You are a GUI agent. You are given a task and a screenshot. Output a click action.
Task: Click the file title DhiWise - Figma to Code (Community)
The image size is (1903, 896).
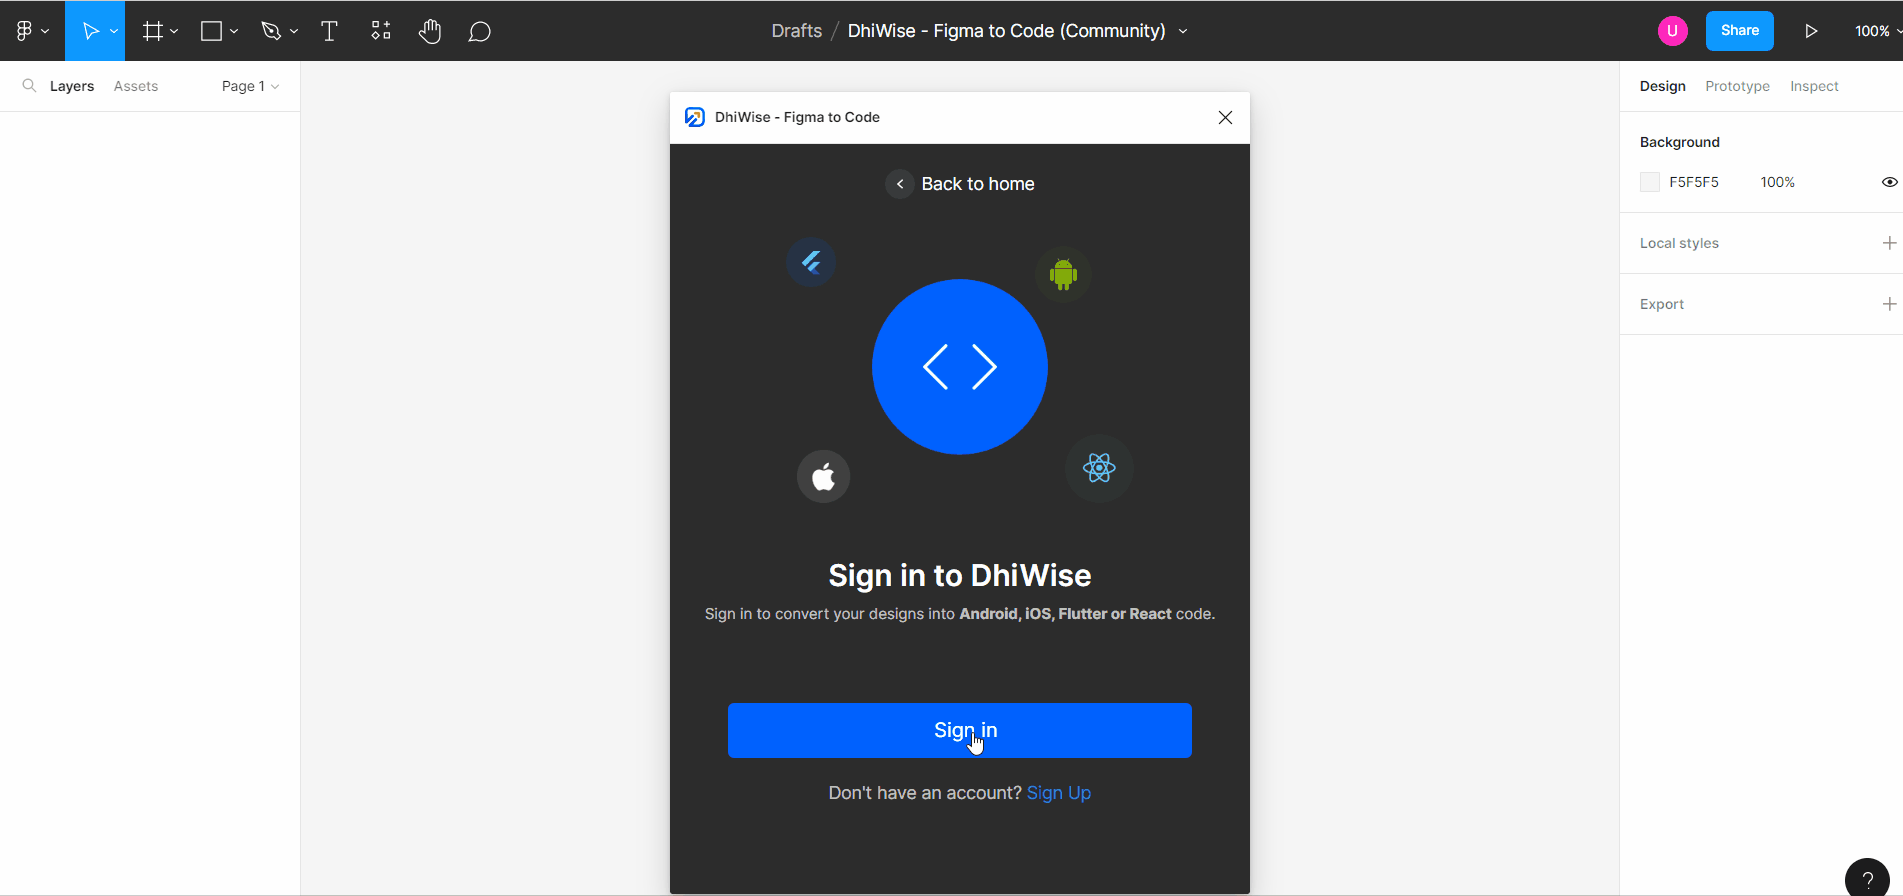(1006, 31)
